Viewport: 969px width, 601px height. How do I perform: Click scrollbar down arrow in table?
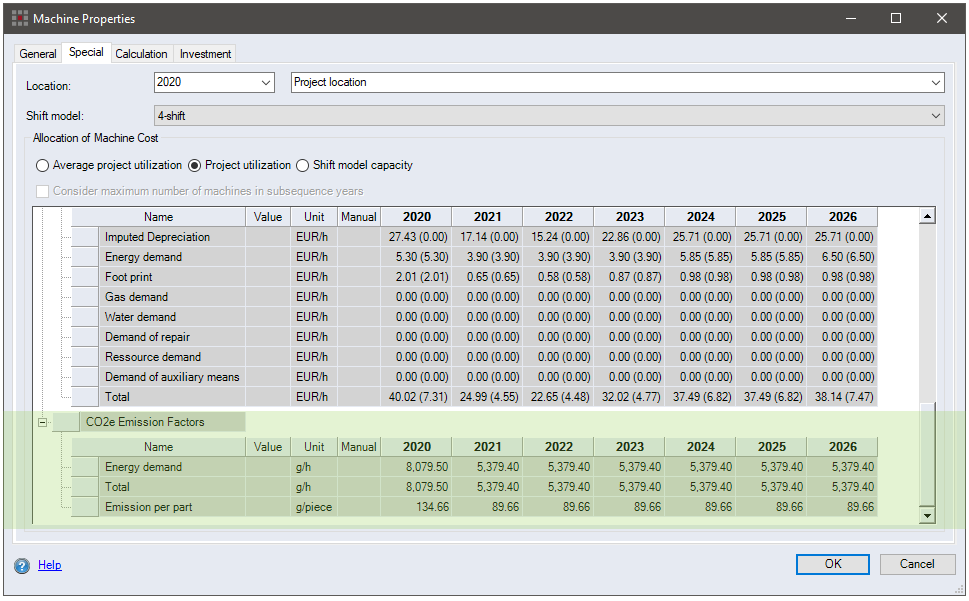tap(927, 515)
